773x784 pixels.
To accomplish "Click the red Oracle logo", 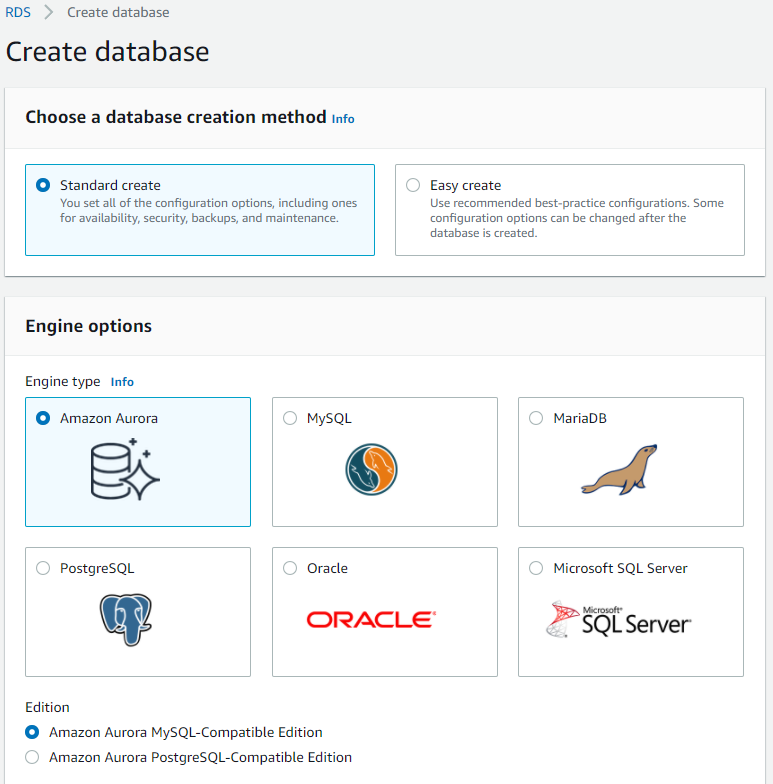I will click(371, 620).
